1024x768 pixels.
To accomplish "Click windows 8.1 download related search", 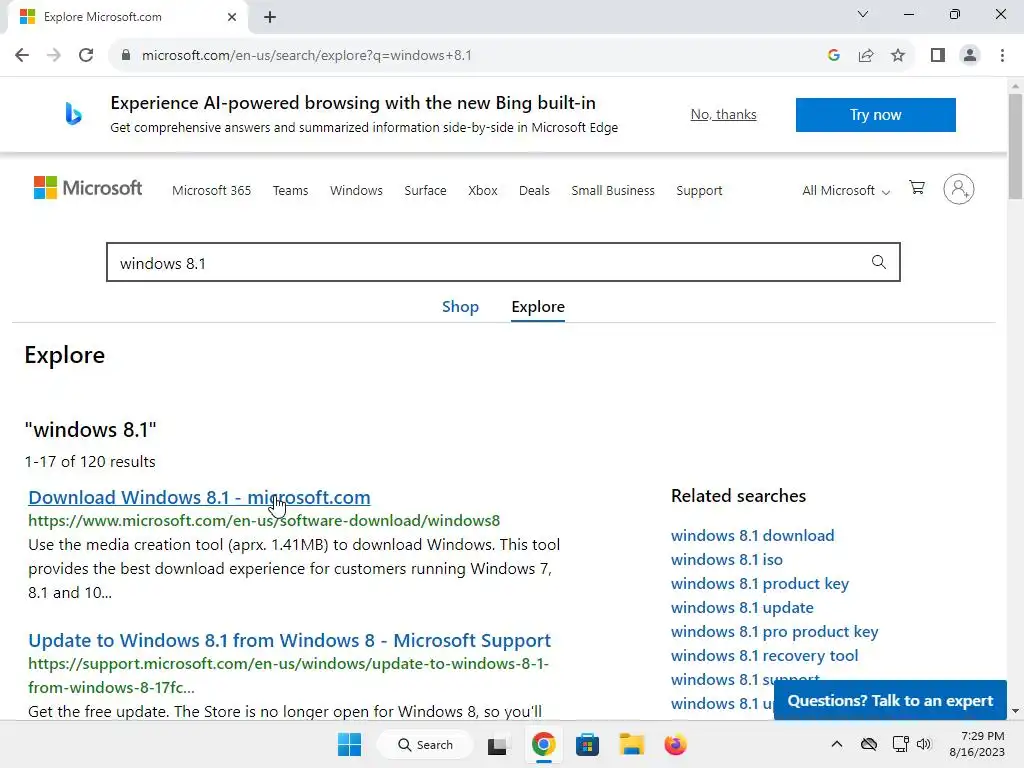I will coord(752,536).
